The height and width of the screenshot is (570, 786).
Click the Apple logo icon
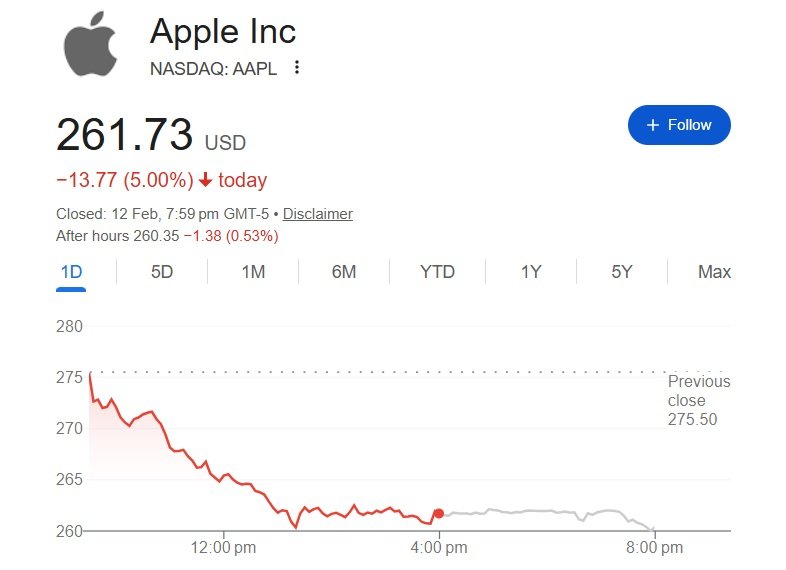click(91, 45)
